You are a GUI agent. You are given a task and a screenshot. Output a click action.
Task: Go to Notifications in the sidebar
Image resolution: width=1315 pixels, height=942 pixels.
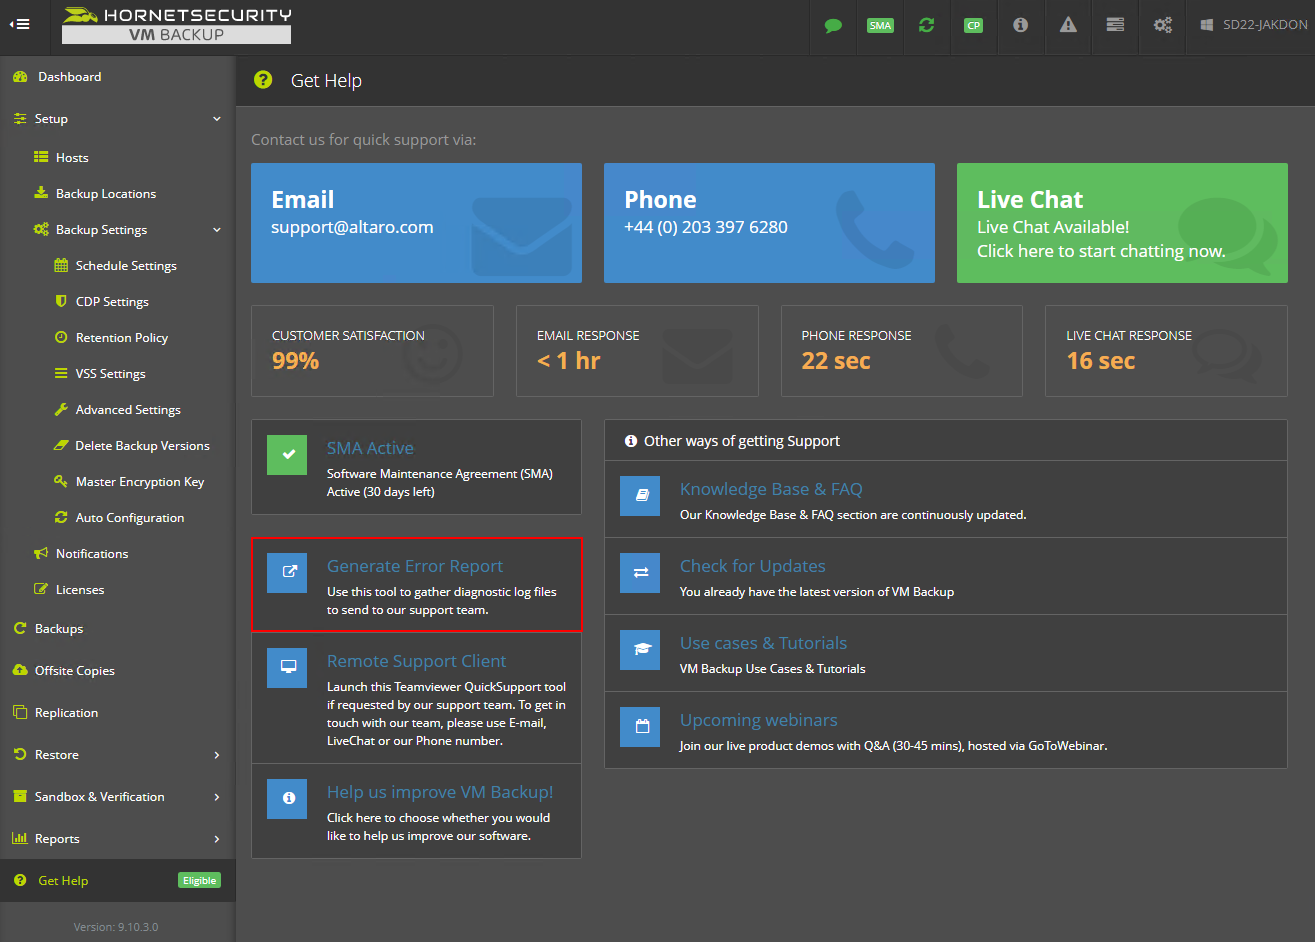(x=92, y=554)
